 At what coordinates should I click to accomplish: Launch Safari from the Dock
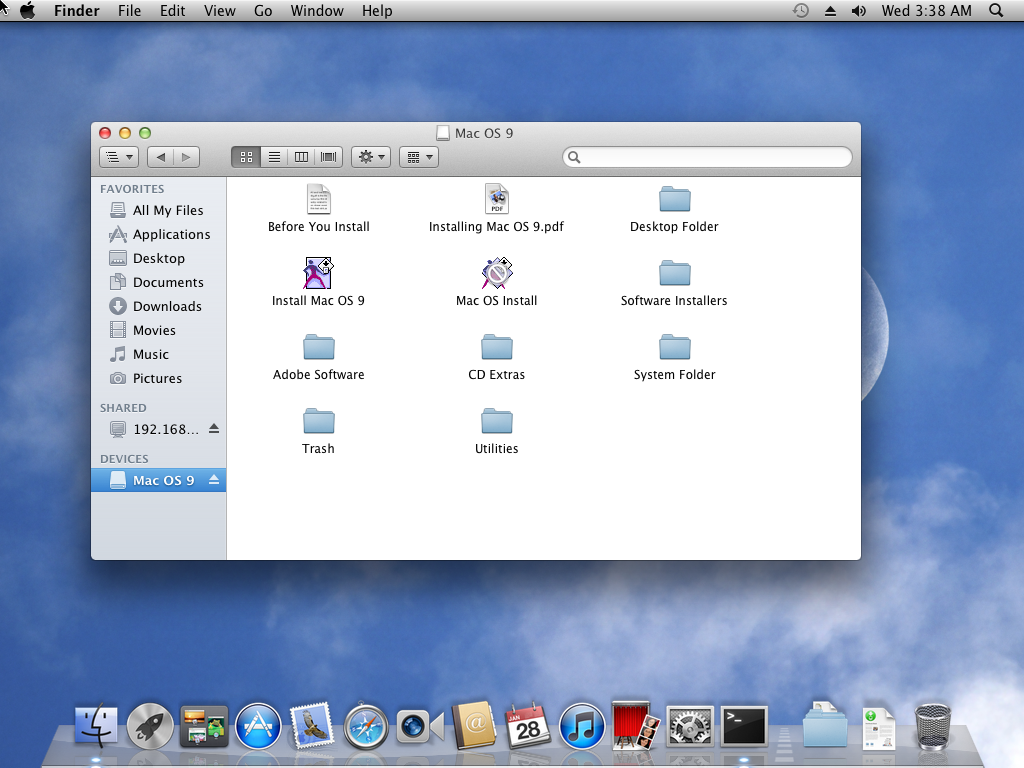366,726
